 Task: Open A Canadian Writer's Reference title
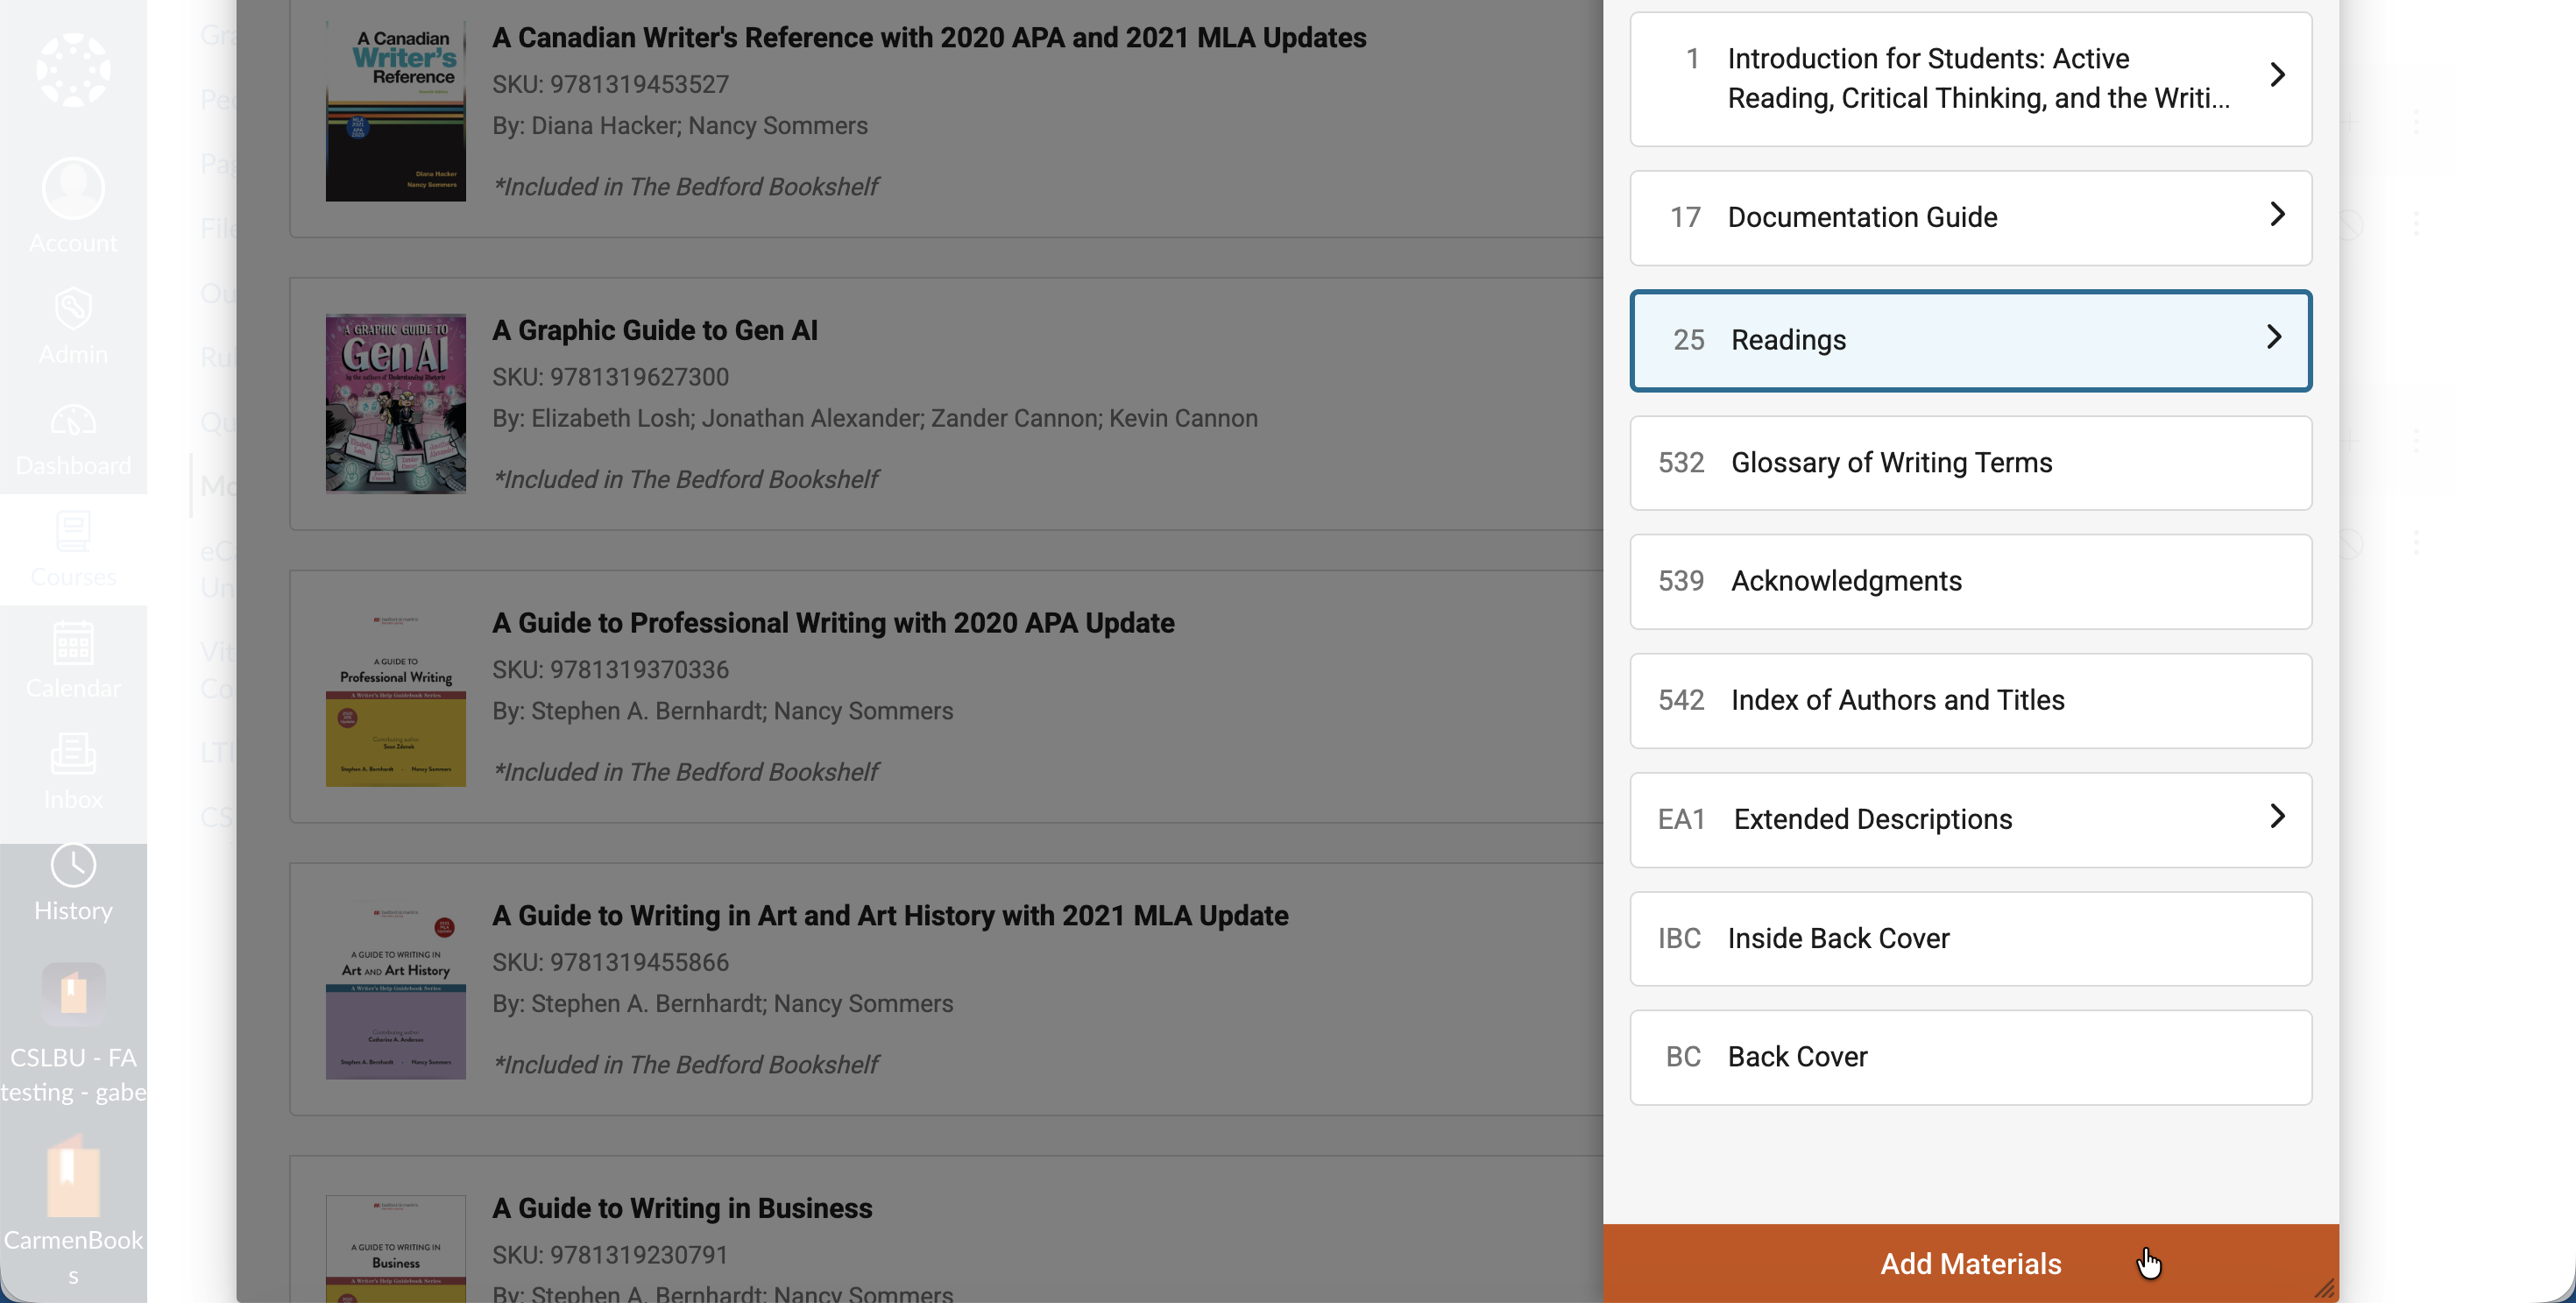pyautogui.click(x=929, y=38)
